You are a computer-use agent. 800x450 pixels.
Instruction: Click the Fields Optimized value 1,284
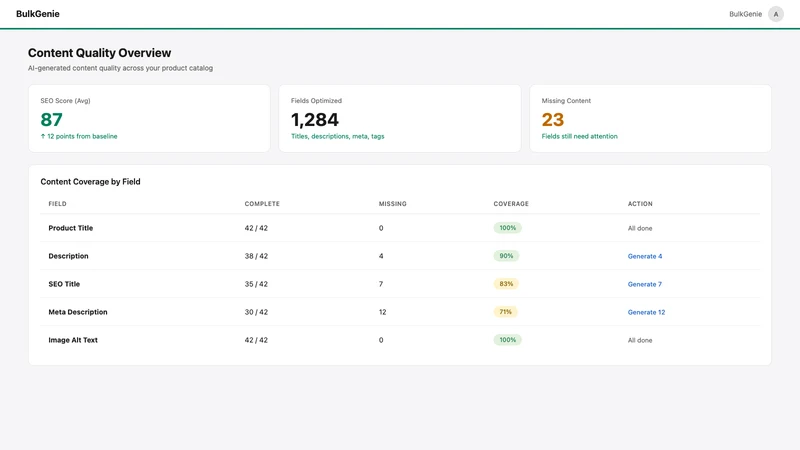pos(315,119)
